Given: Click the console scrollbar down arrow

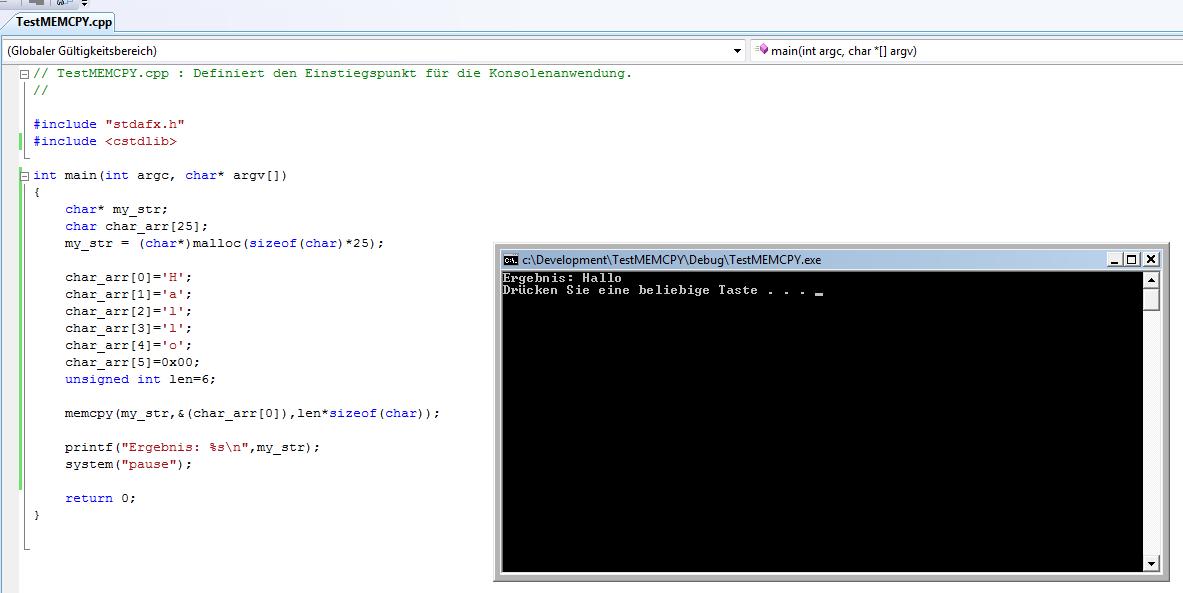Looking at the screenshot, I should pyautogui.click(x=1151, y=563).
